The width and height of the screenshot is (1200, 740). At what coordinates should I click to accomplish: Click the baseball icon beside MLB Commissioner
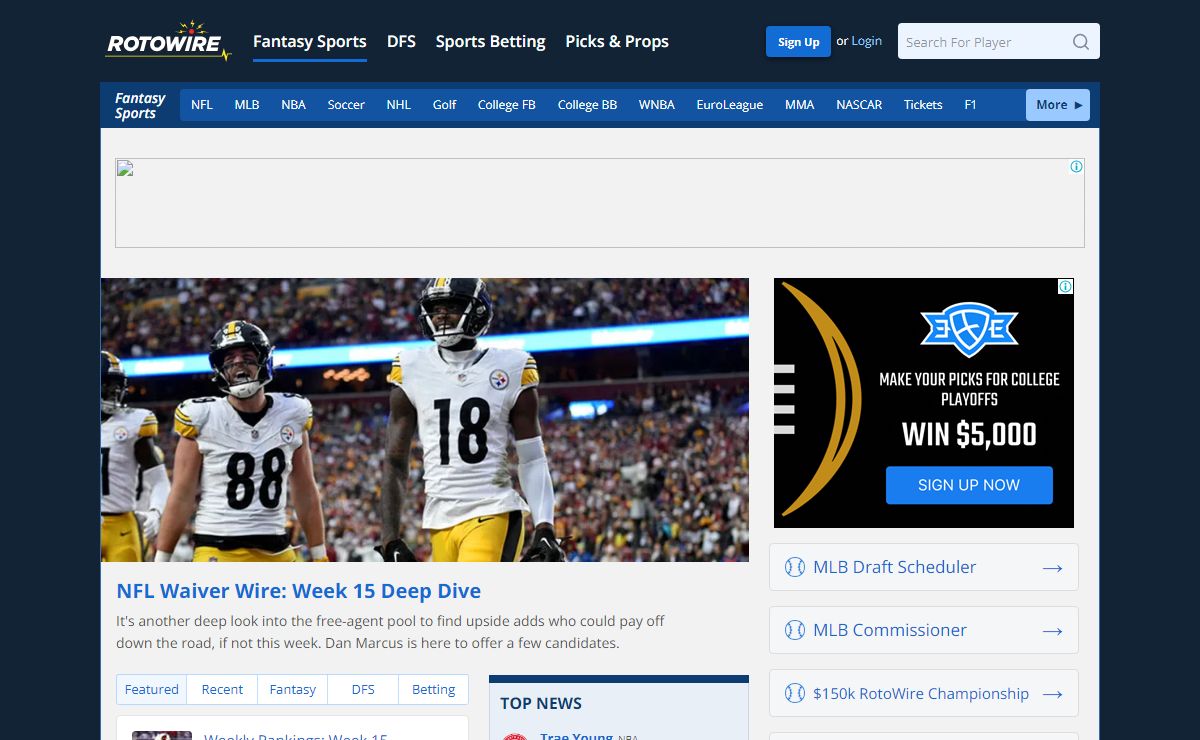tap(795, 630)
